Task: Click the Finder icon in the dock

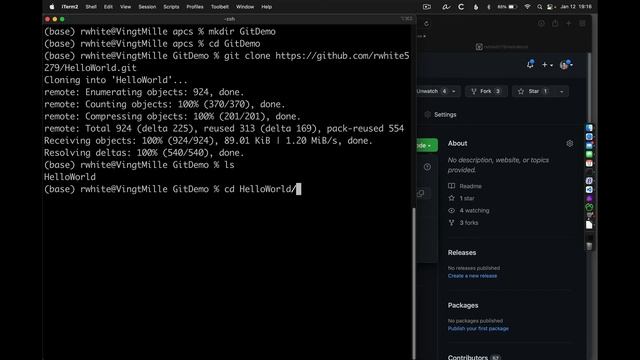Action: (x=589, y=128)
